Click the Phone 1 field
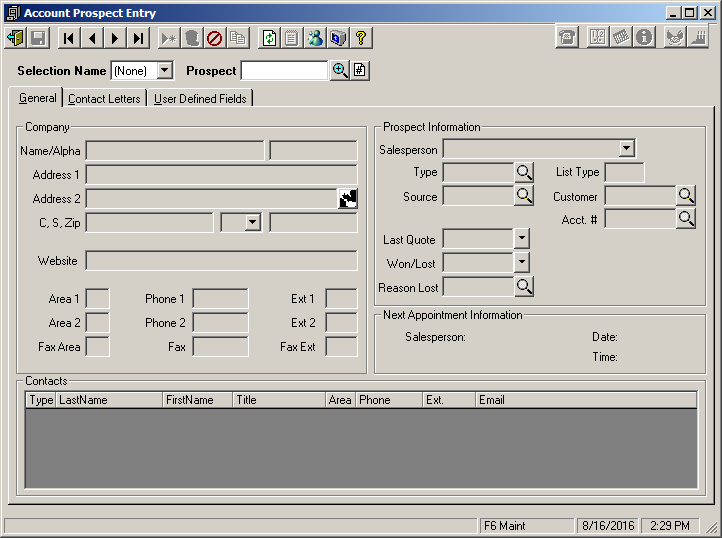The image size is (722, 538). click(x=221, y=298)
